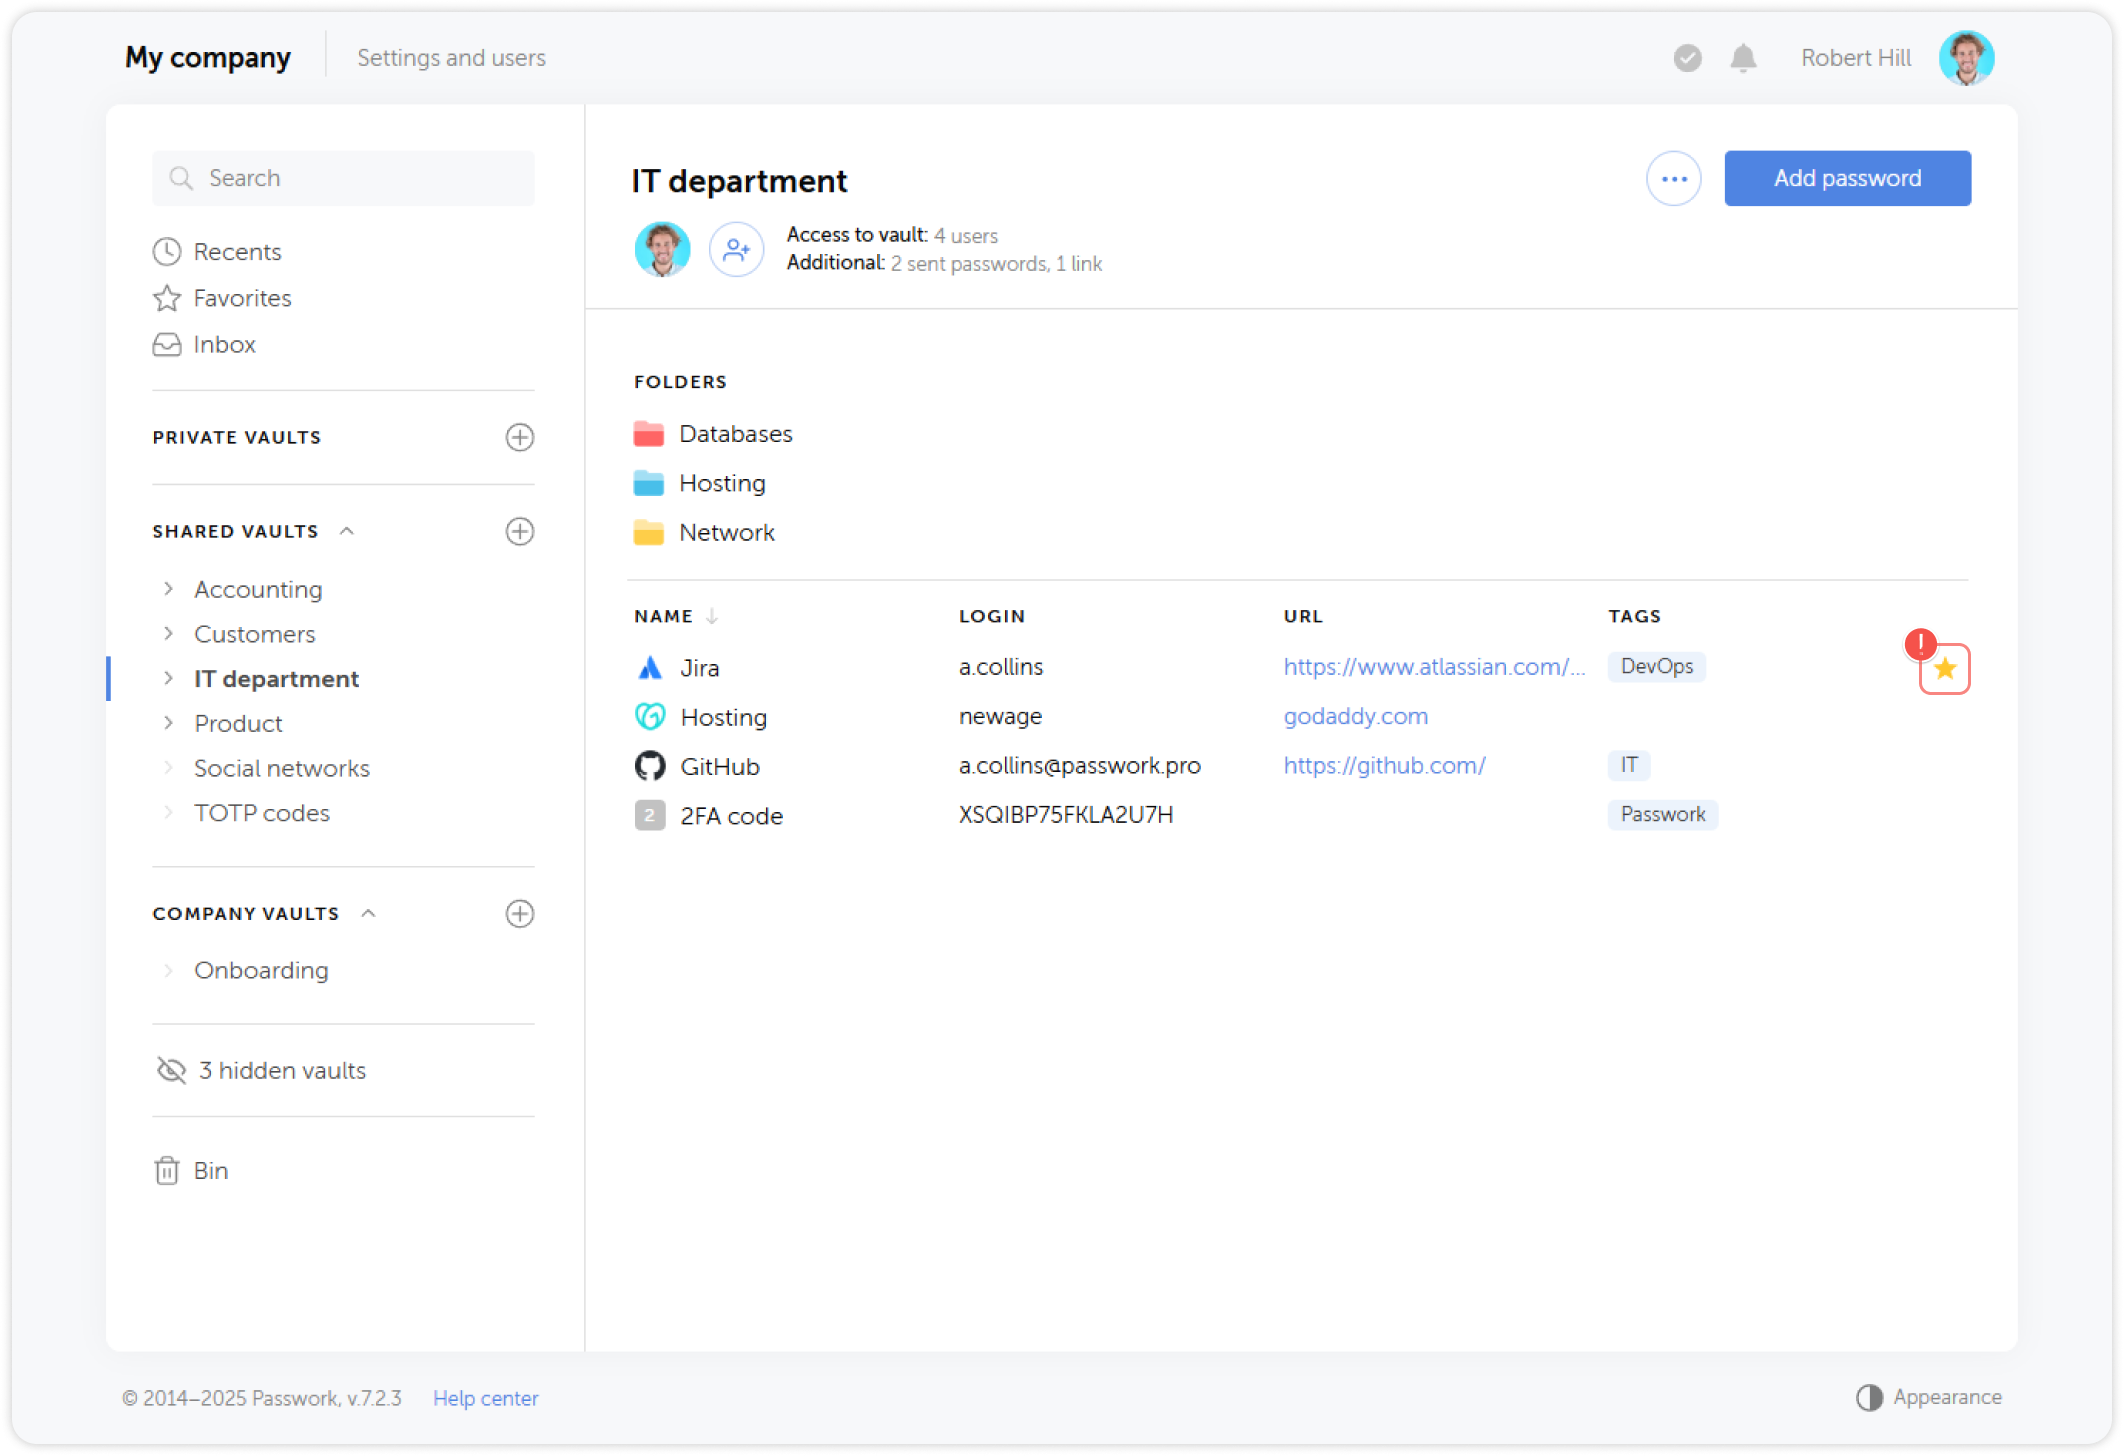Click the GitHub icon in the password list

[x=650, y=765]
